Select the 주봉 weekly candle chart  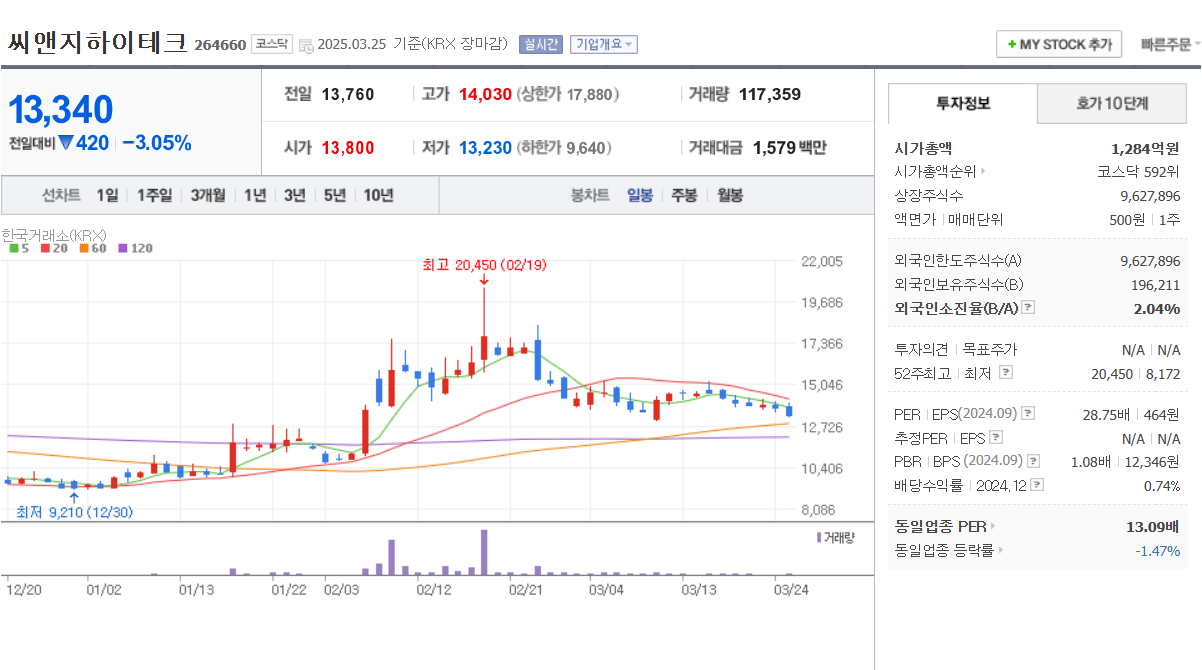[684, 196]
